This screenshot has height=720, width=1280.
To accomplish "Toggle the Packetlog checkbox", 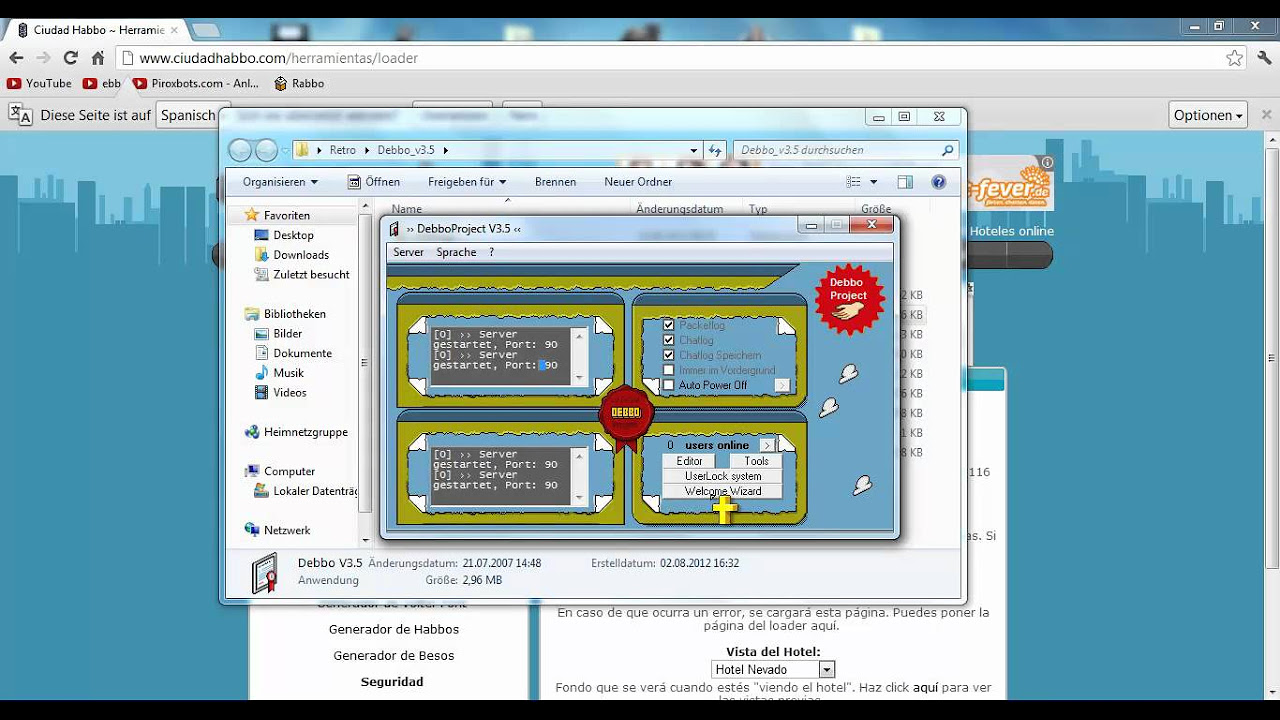I will tap(669, 326).
